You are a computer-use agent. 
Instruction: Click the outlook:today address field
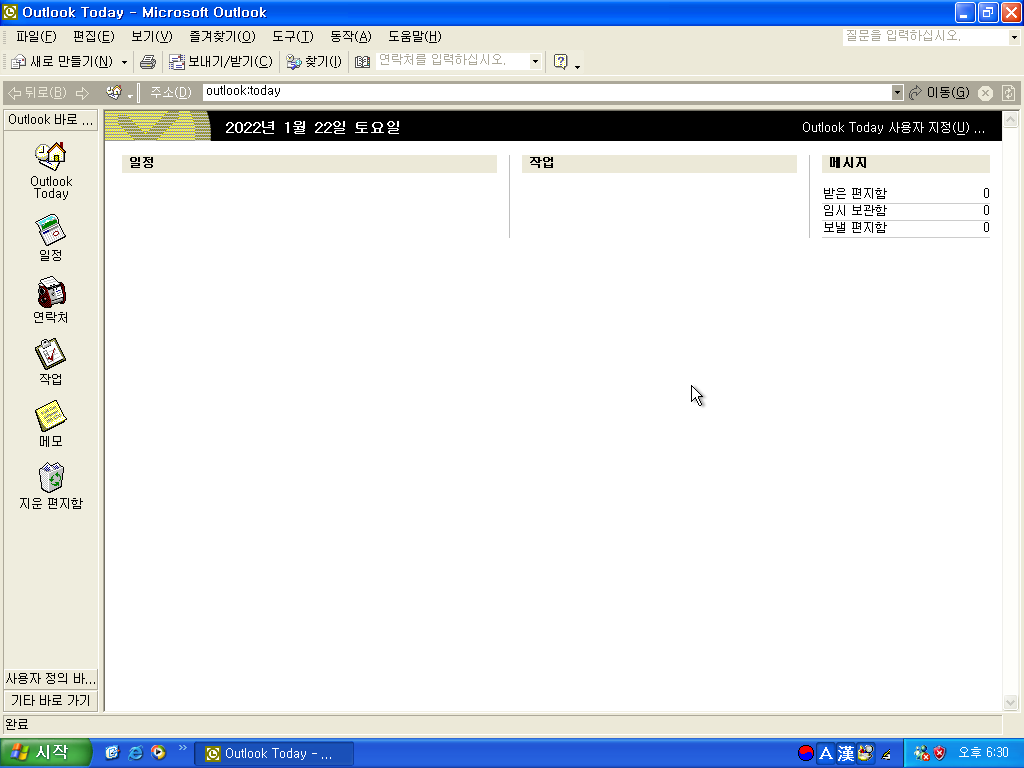[547, 92]
